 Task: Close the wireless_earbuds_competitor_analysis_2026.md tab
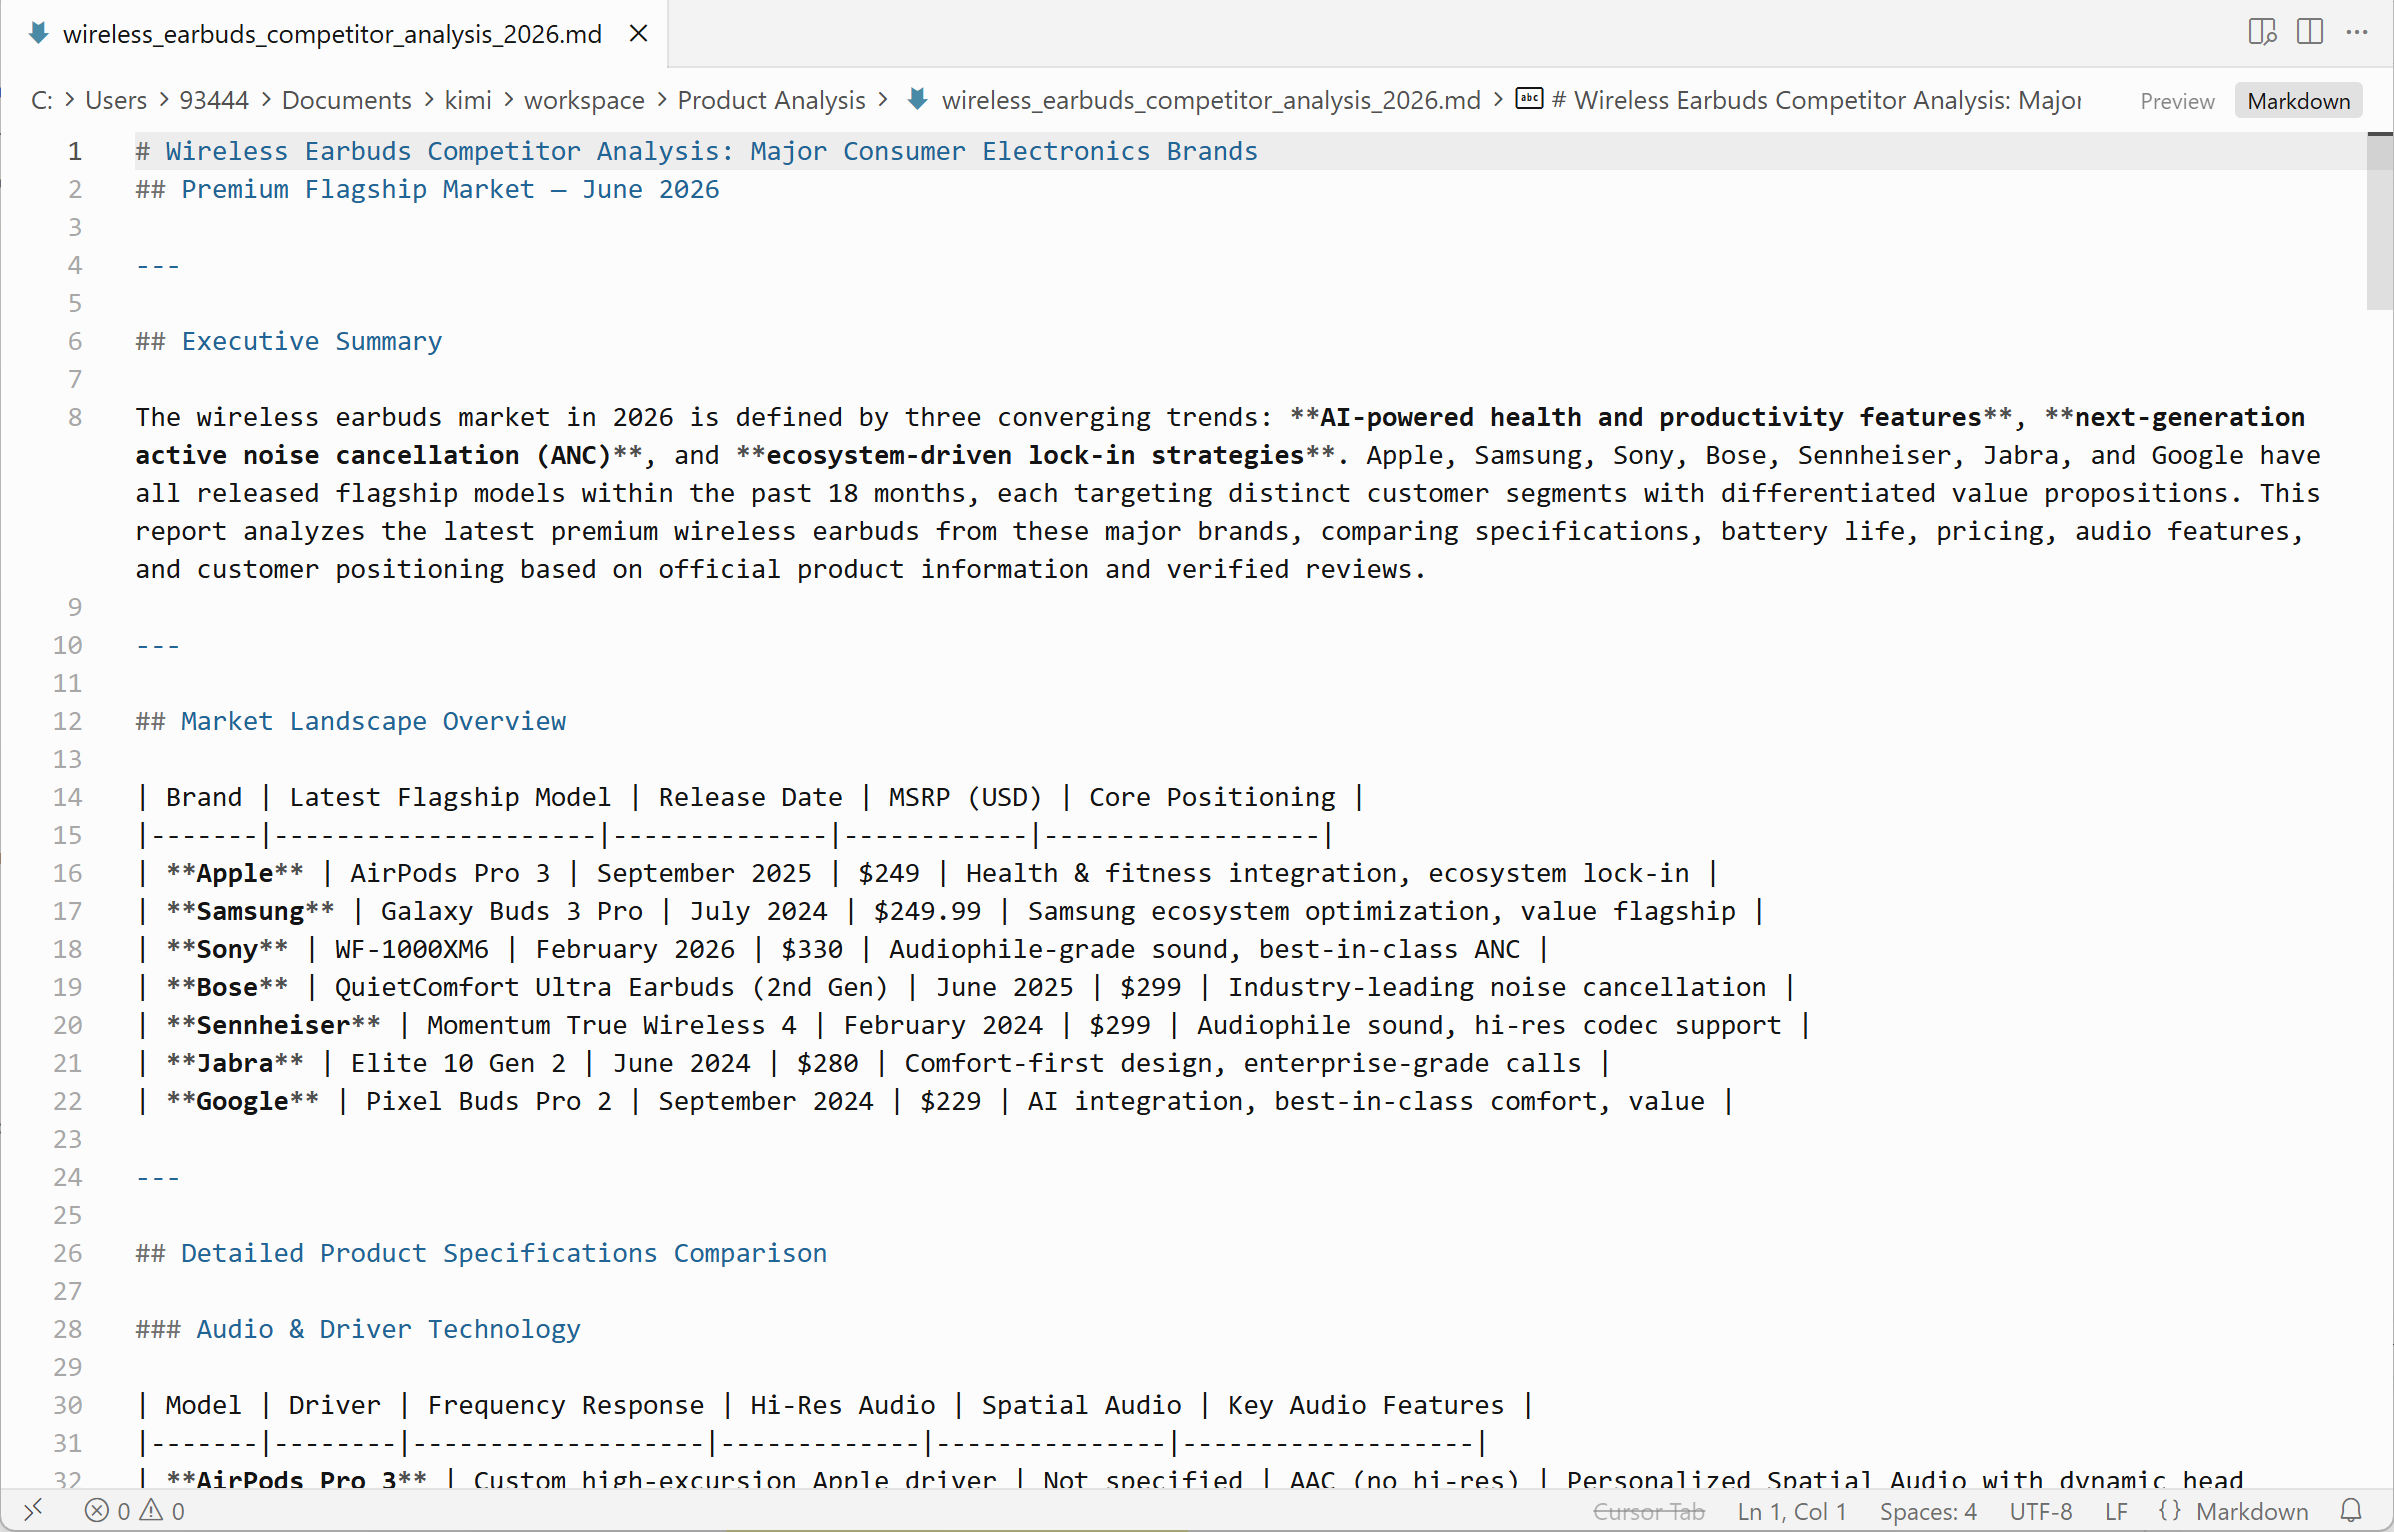tap(638, 34)
